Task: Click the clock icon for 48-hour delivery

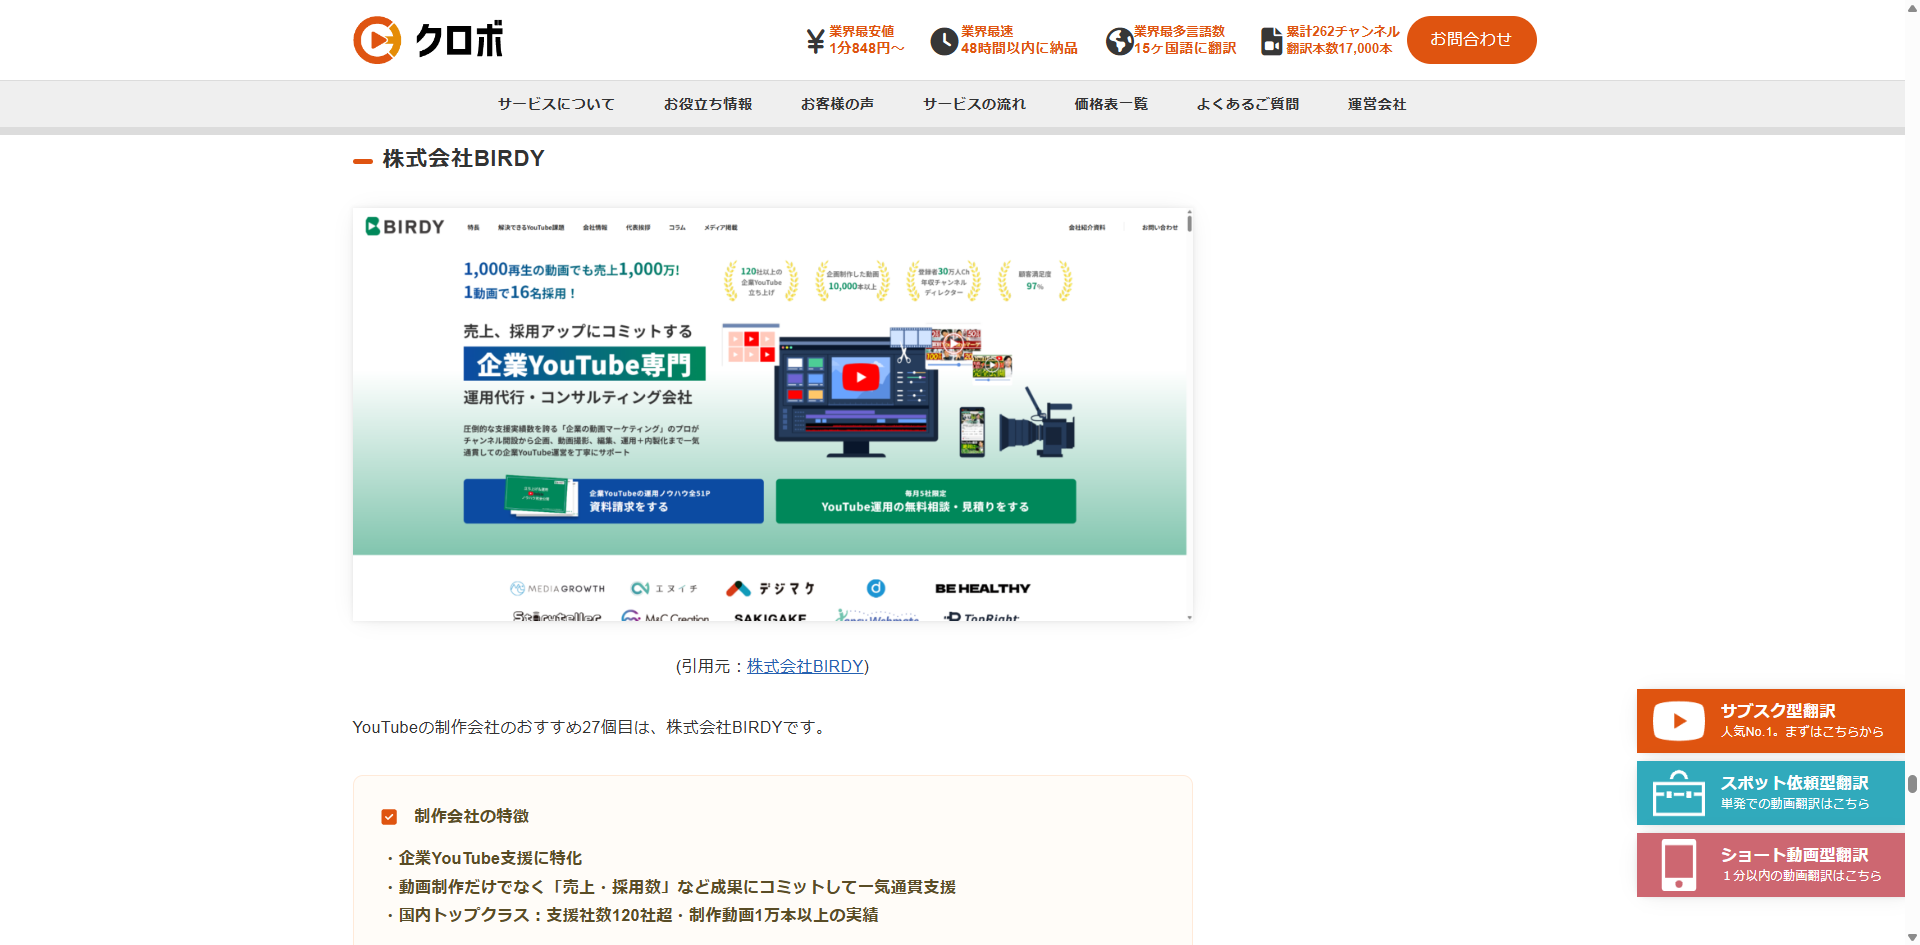Action: (943, 41)
